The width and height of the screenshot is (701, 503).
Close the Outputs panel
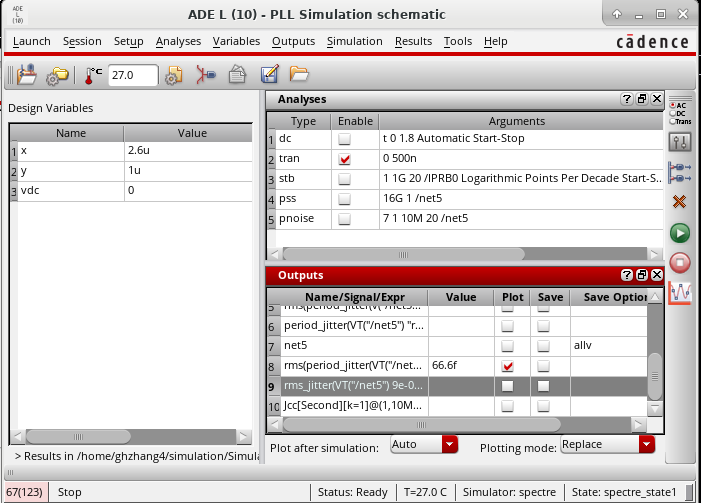tap(657, 275)
